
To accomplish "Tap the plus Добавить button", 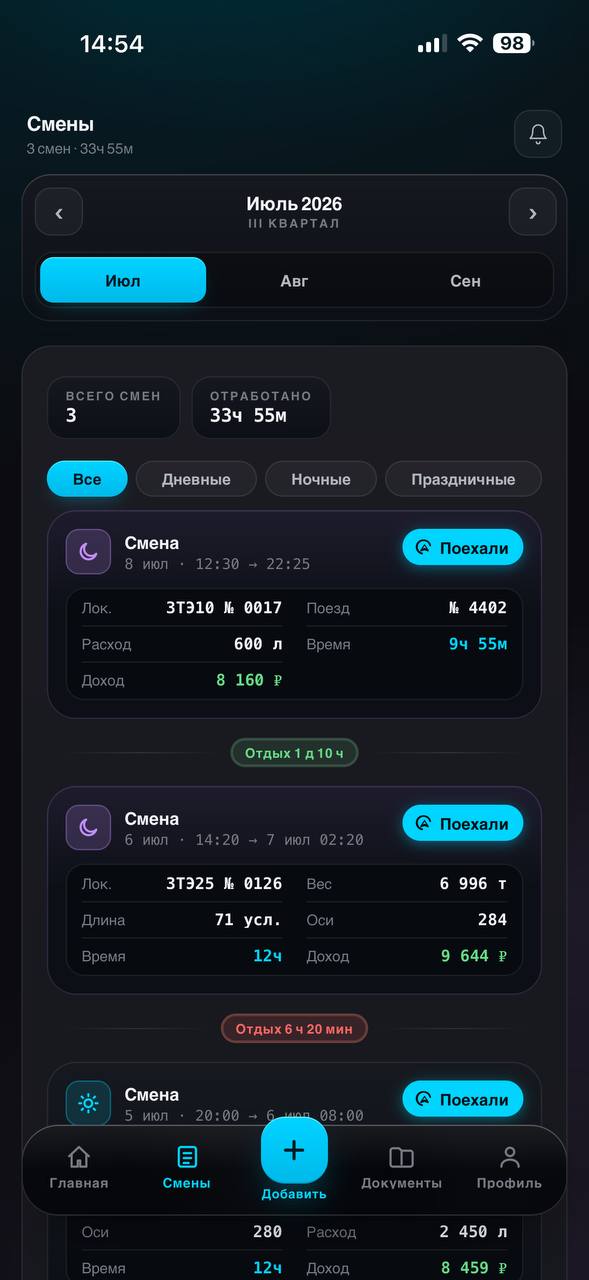I will coord(294,1150).
